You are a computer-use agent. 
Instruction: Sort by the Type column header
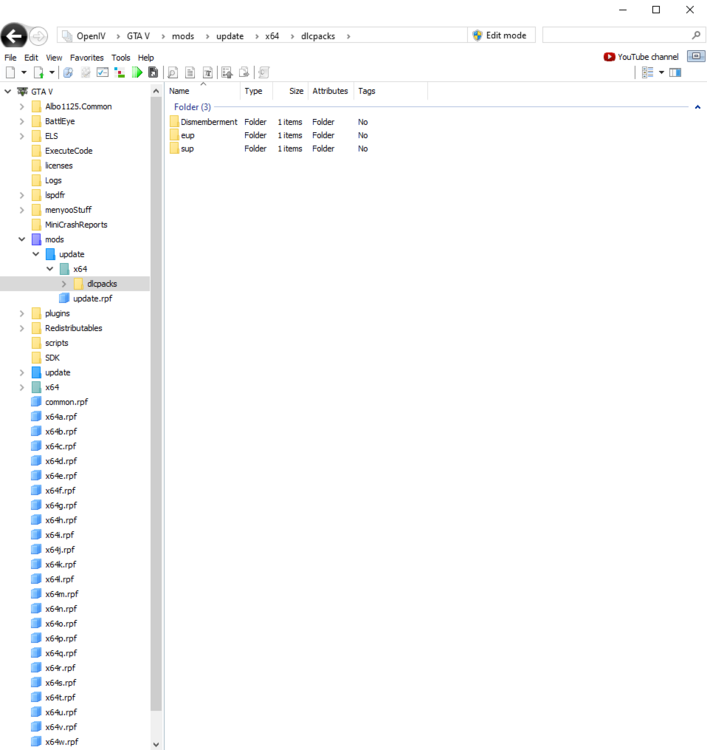pos(256,91)
